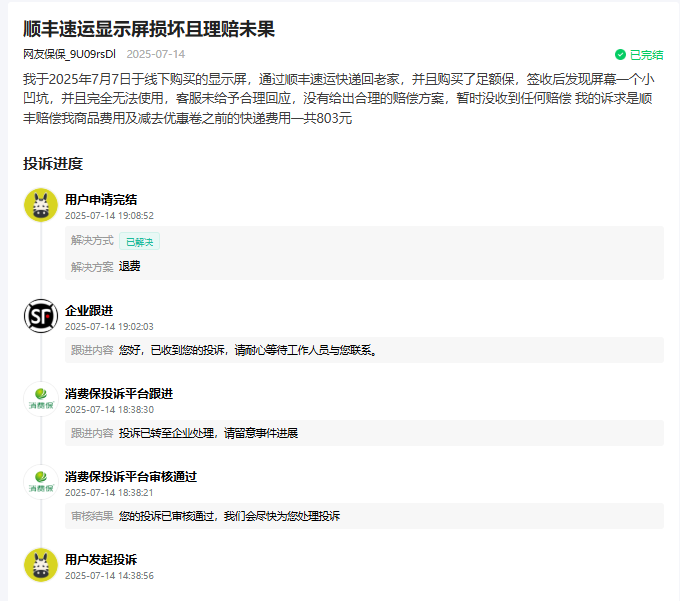Click the 消费保投诉平台跟进 step title
The image size is (680, 601).
click(x=119, y=394)
